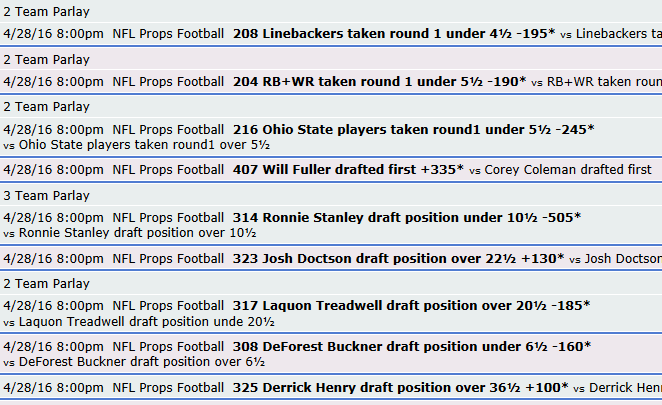Click the RB+WR taken round 1 under 5½ bet

(379, 81)
